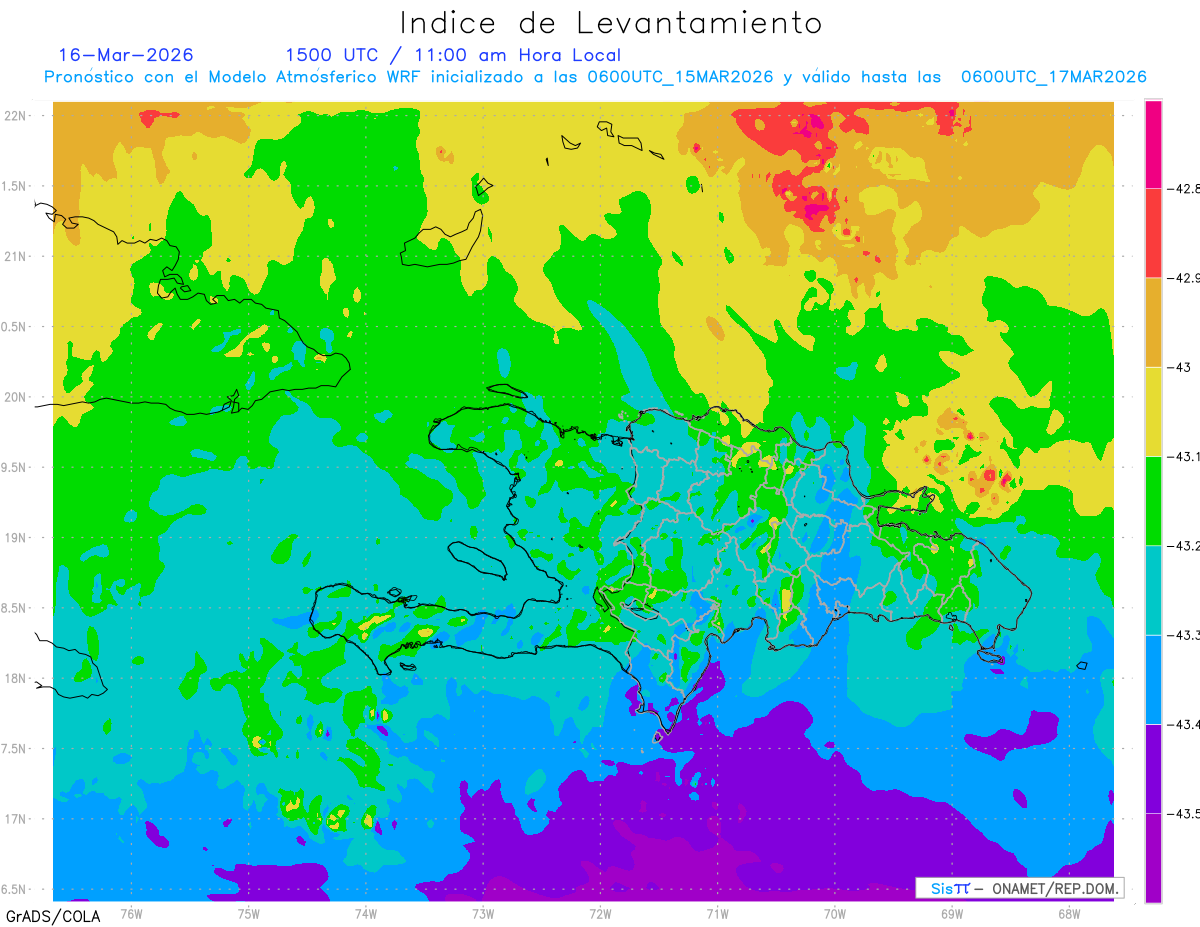This screenshot has width=1200, height=927.
Task: Pick the red legend swatch below -42.8
Action: [1153, 233]
